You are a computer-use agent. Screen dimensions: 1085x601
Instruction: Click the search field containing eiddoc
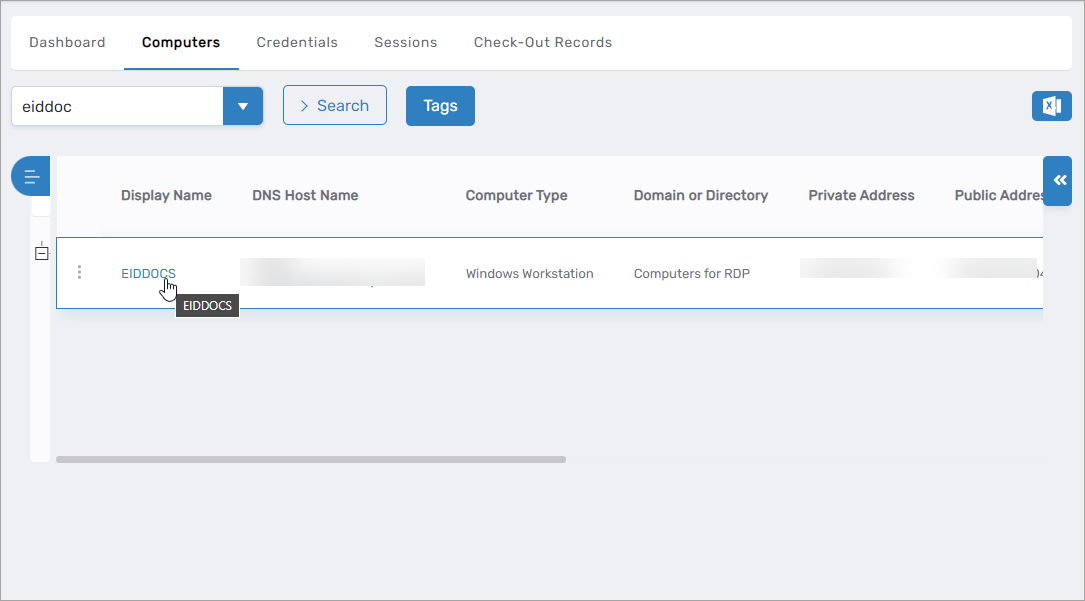tap(116, 106)
